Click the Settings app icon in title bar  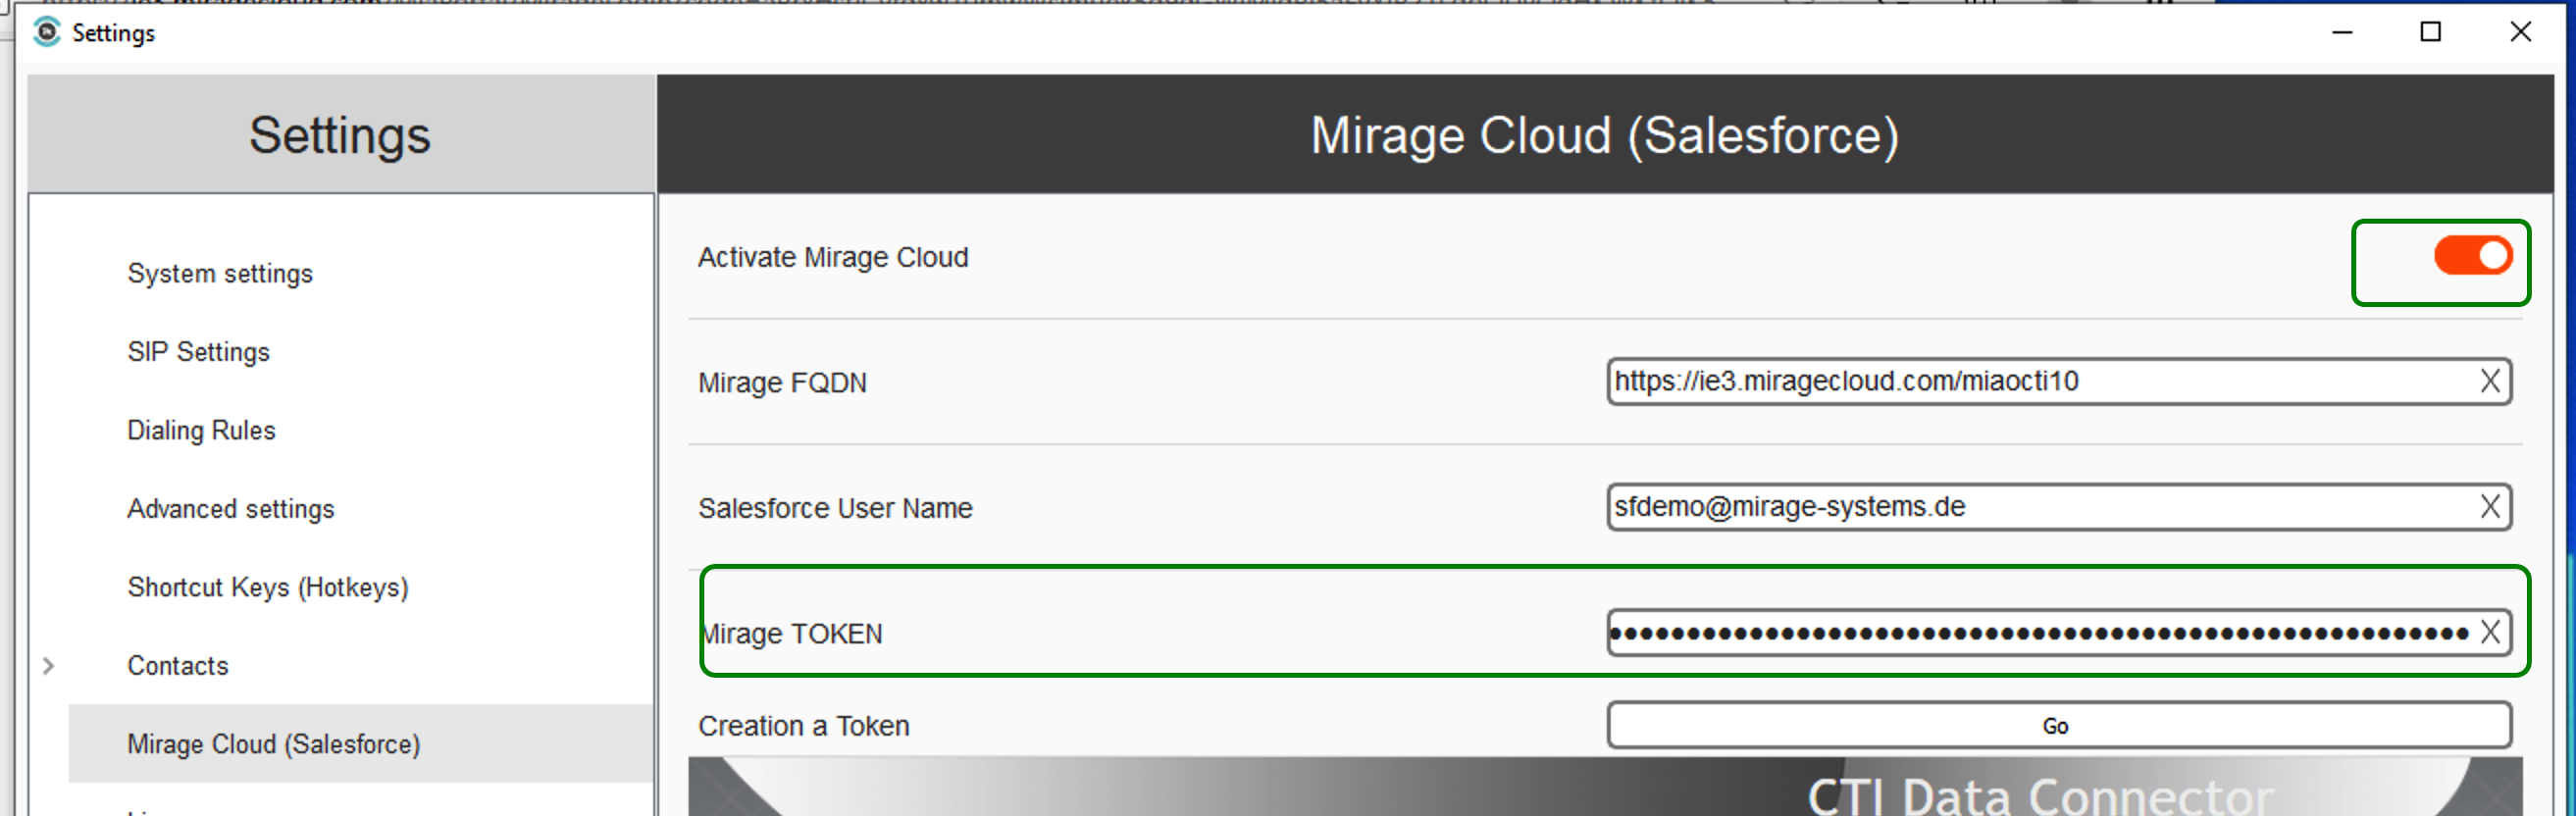pos(46,32)
